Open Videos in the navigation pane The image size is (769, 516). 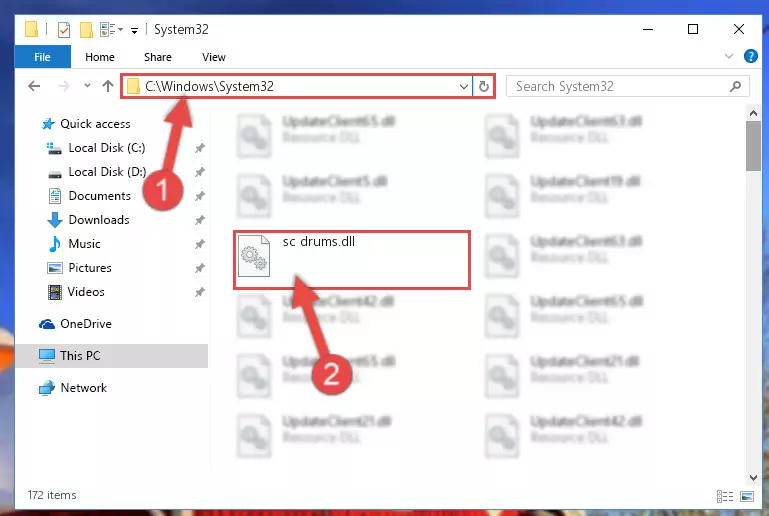(x=86, y=292)
